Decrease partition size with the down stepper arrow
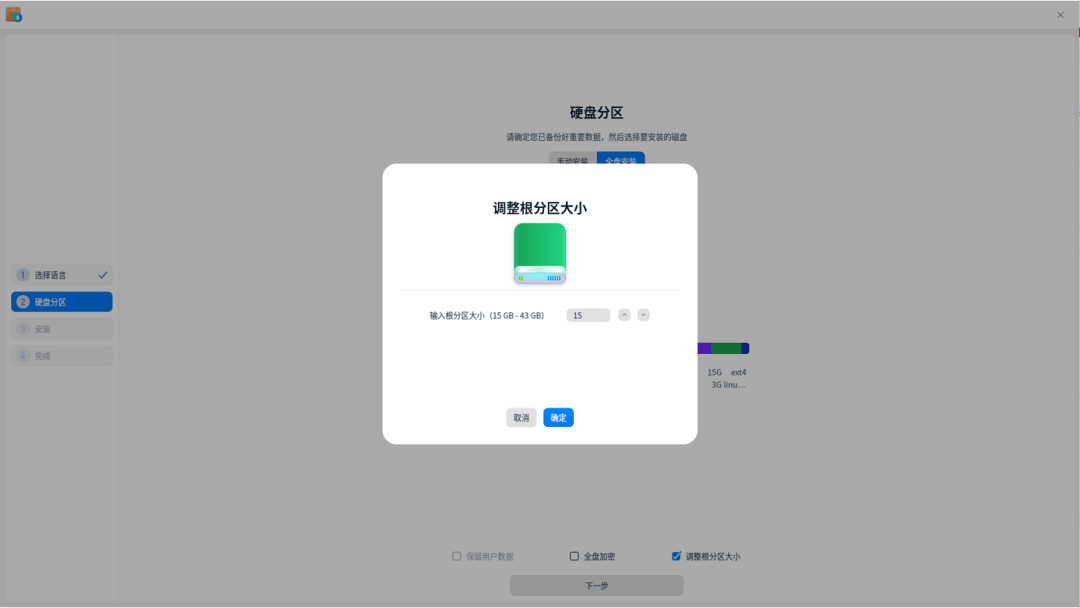 point(642,314)
